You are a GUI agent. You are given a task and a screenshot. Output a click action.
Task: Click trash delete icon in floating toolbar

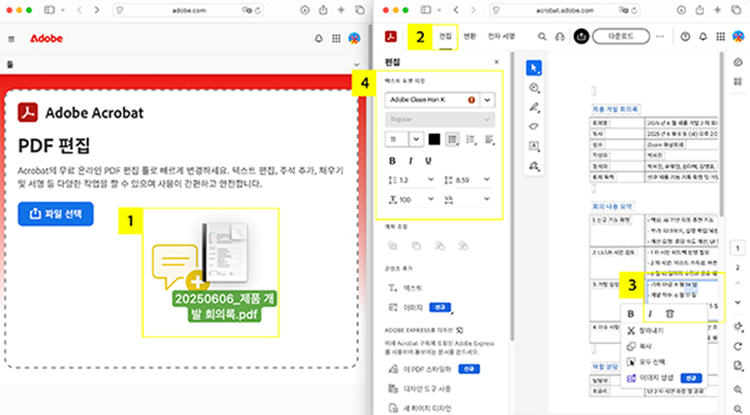[x=670, y=314]
